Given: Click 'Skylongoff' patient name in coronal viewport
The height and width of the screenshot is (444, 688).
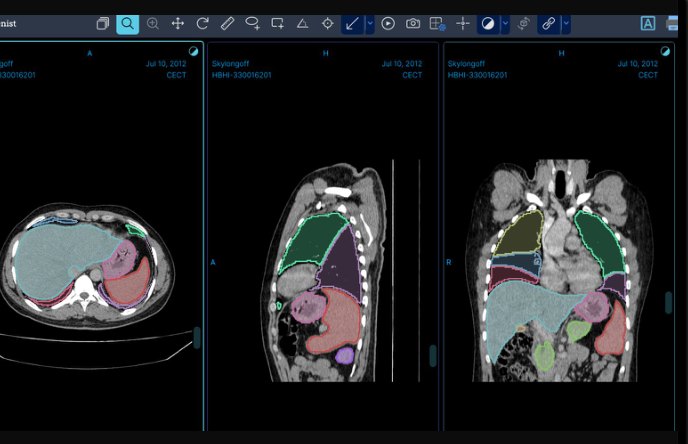Looking at the screenshot, I should (466, 64).
